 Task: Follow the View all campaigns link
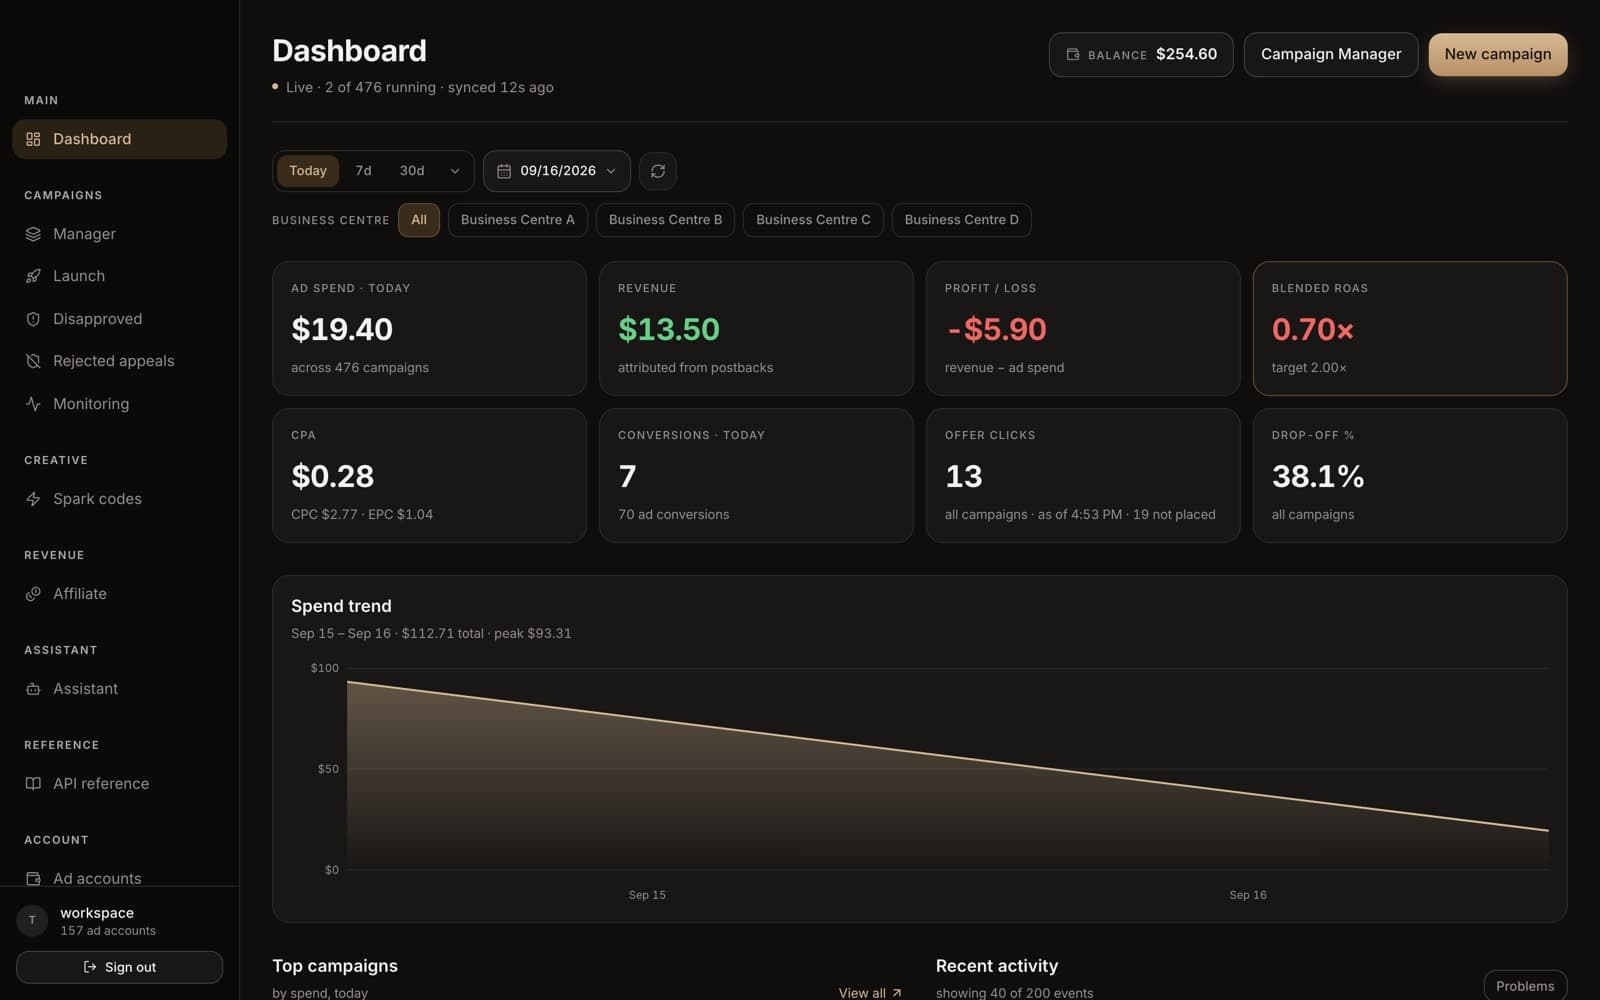coord(870,993)
